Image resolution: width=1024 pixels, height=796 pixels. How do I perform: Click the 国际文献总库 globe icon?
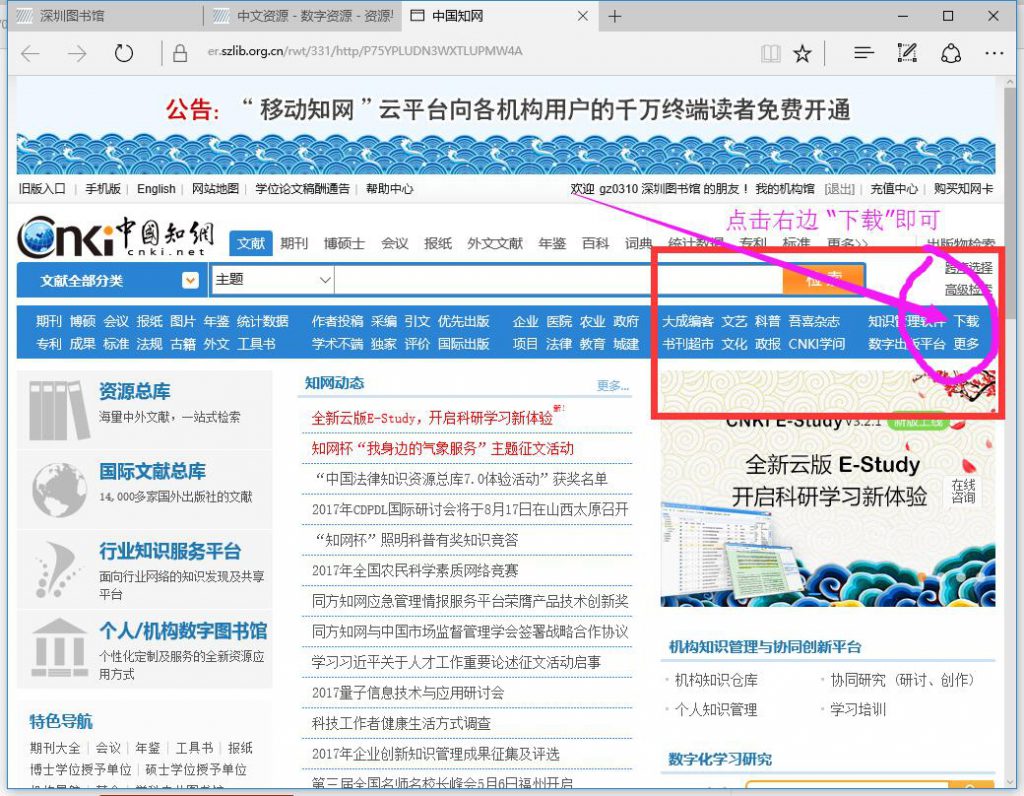[58, 489]
